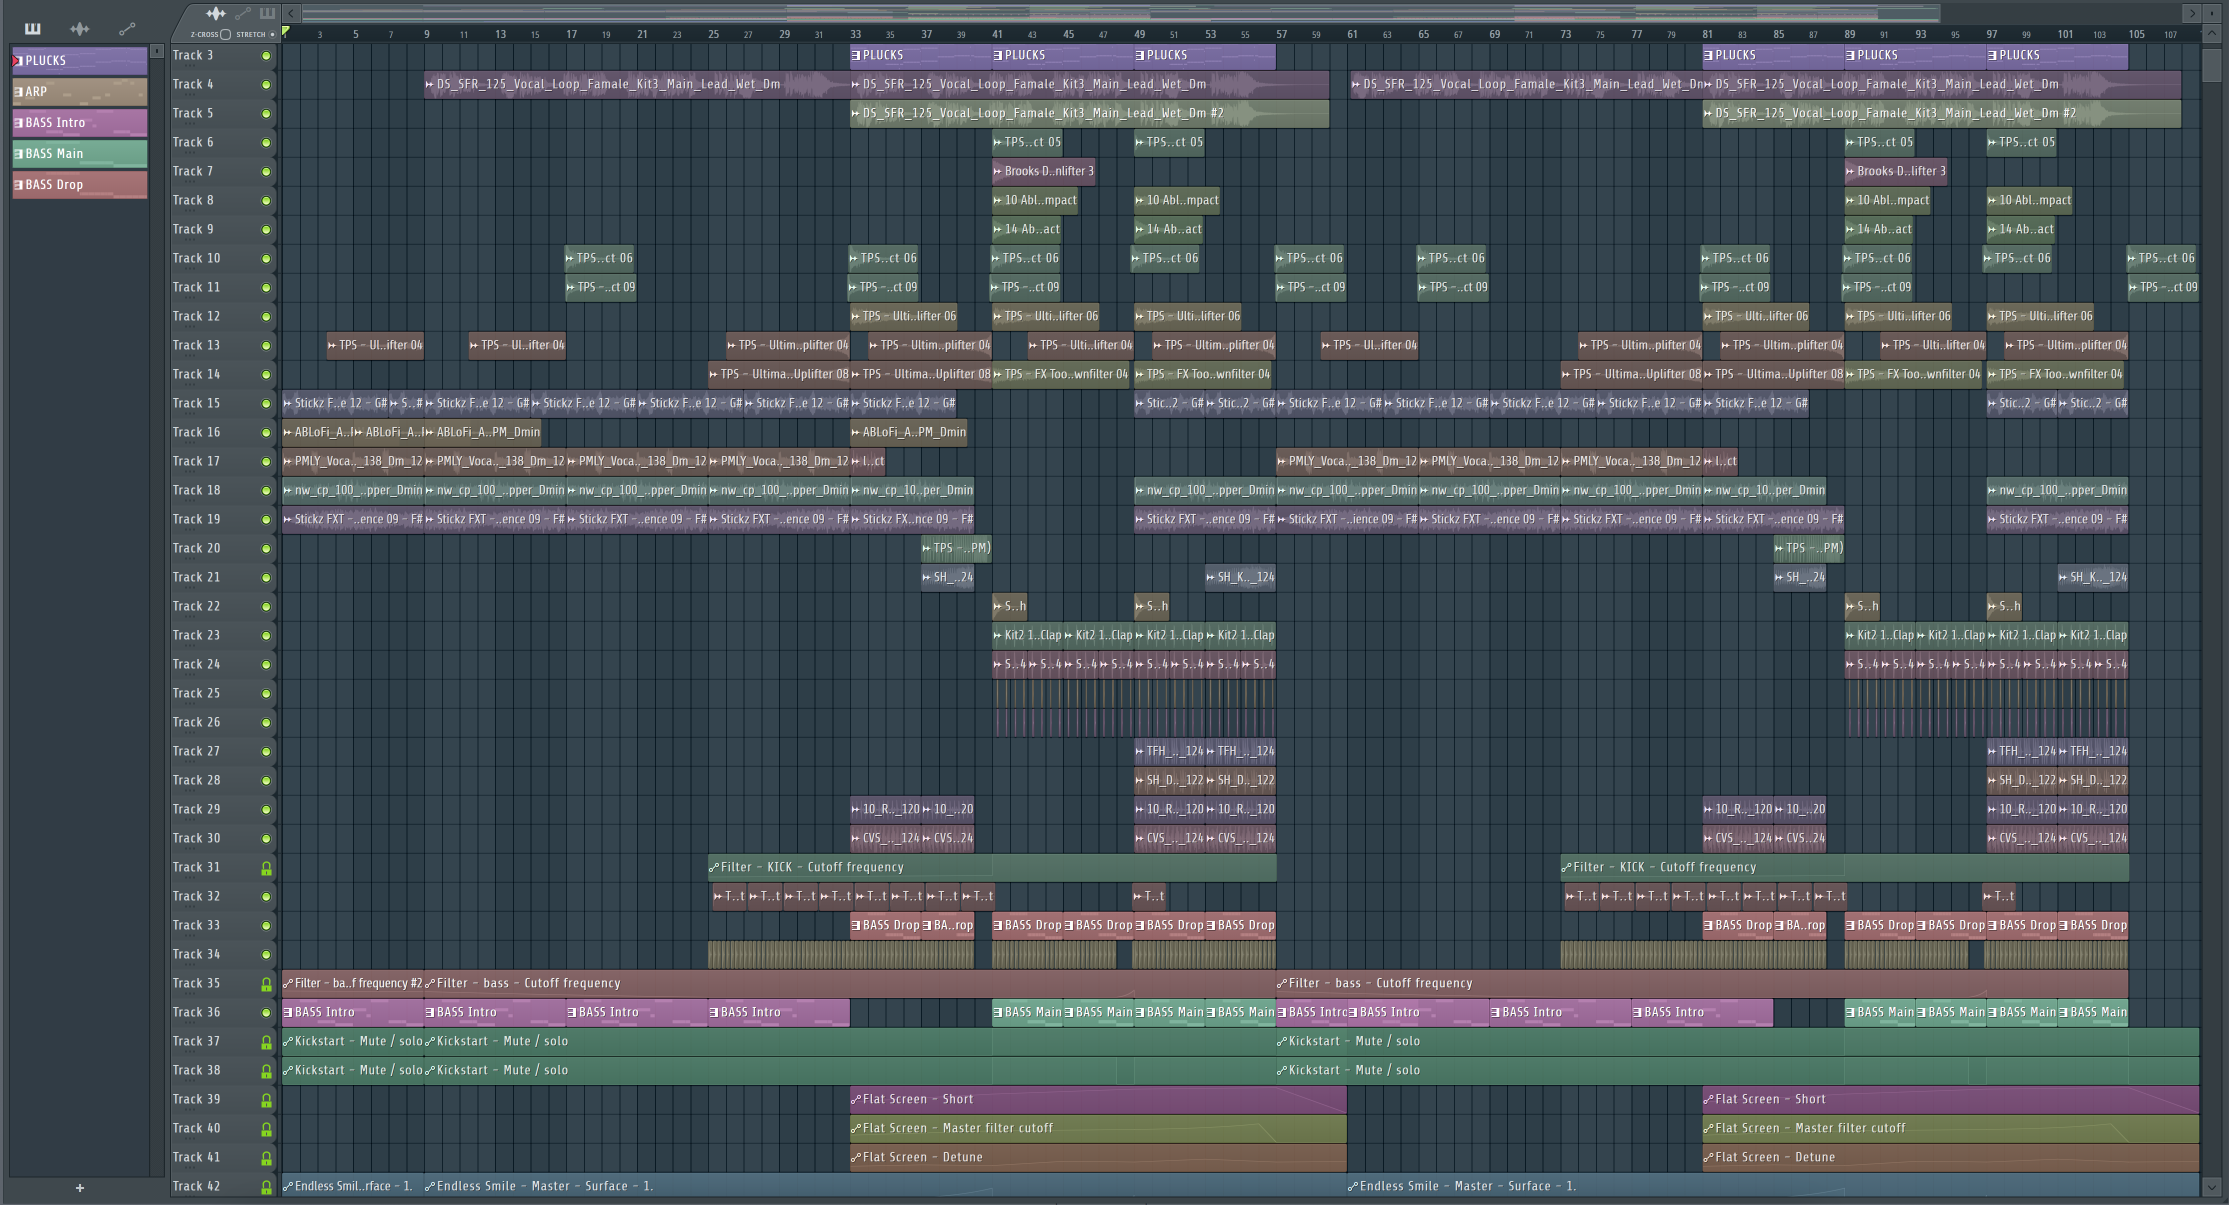
Task: Open picker options button beside PLUCKS
Action: pyautogui.click(x=156, y=51)
